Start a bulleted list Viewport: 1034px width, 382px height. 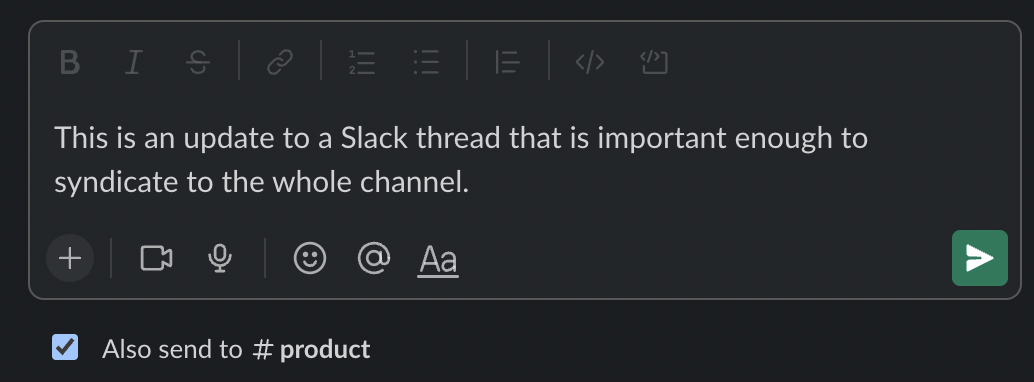(x=426, y=63)
